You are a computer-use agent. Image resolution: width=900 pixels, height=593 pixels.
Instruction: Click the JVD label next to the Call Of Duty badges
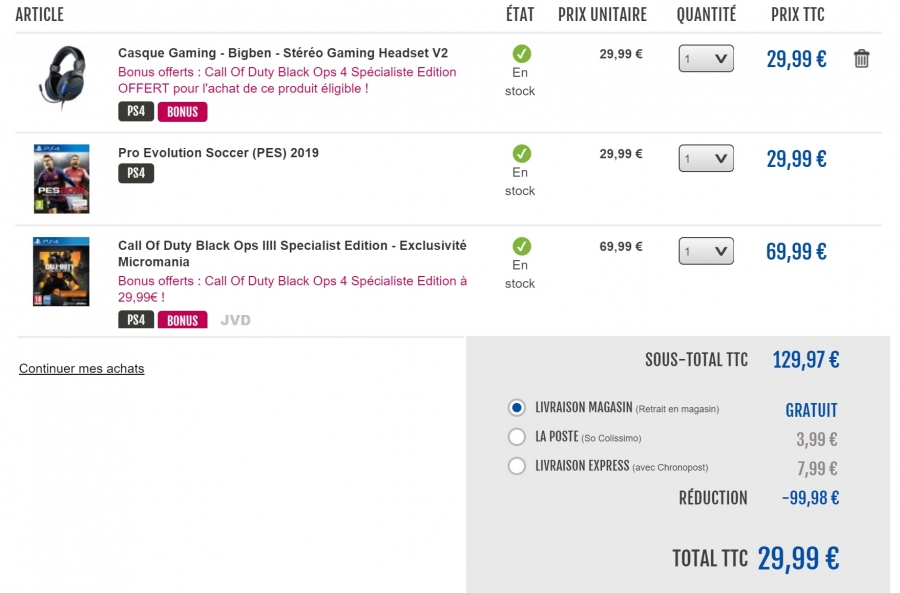235,320
